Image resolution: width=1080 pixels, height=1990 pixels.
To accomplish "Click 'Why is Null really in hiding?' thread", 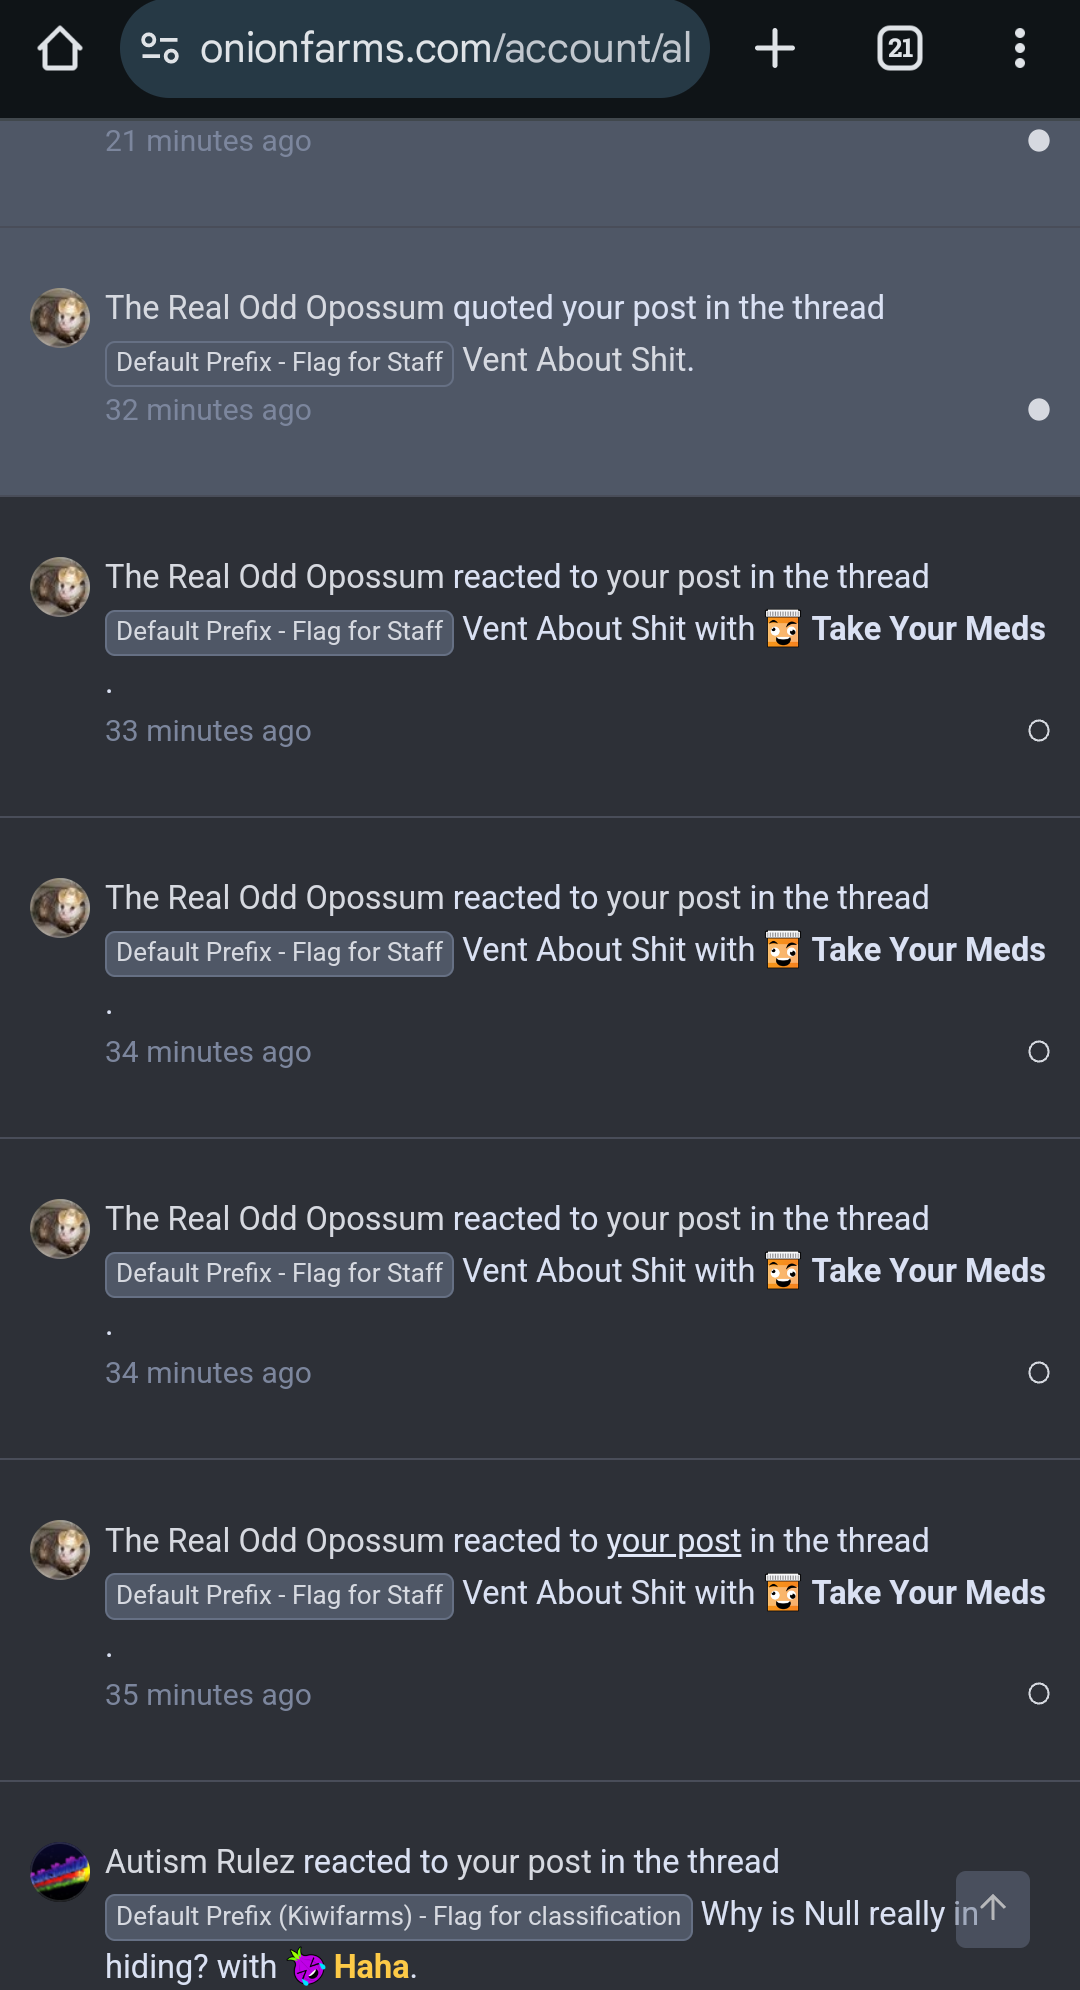I will 541,1940.
